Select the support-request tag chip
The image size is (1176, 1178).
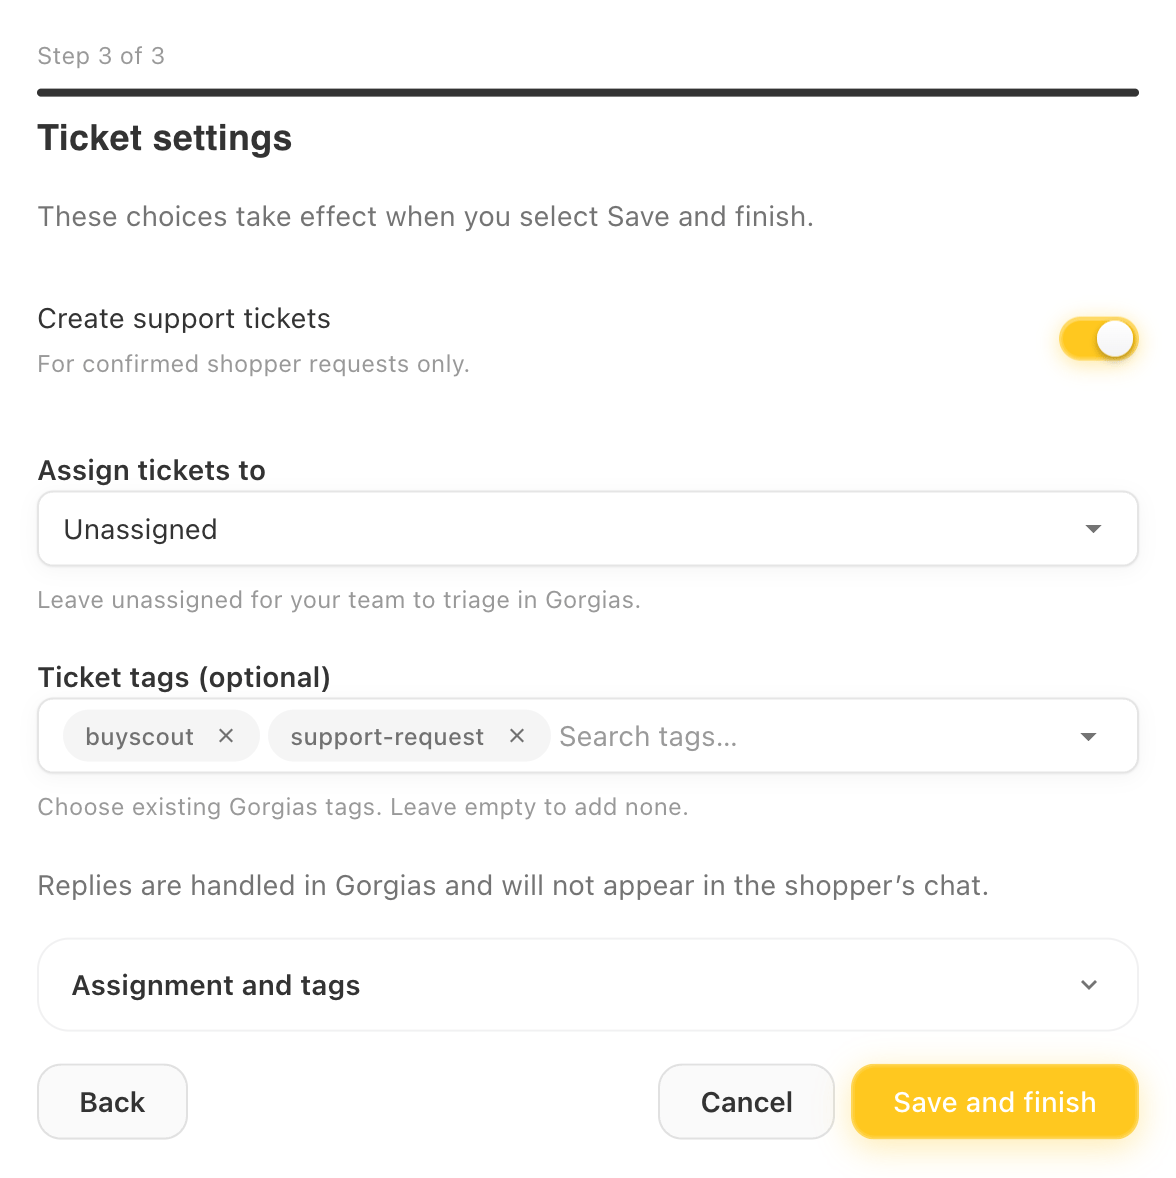click(x=387, y=736)
